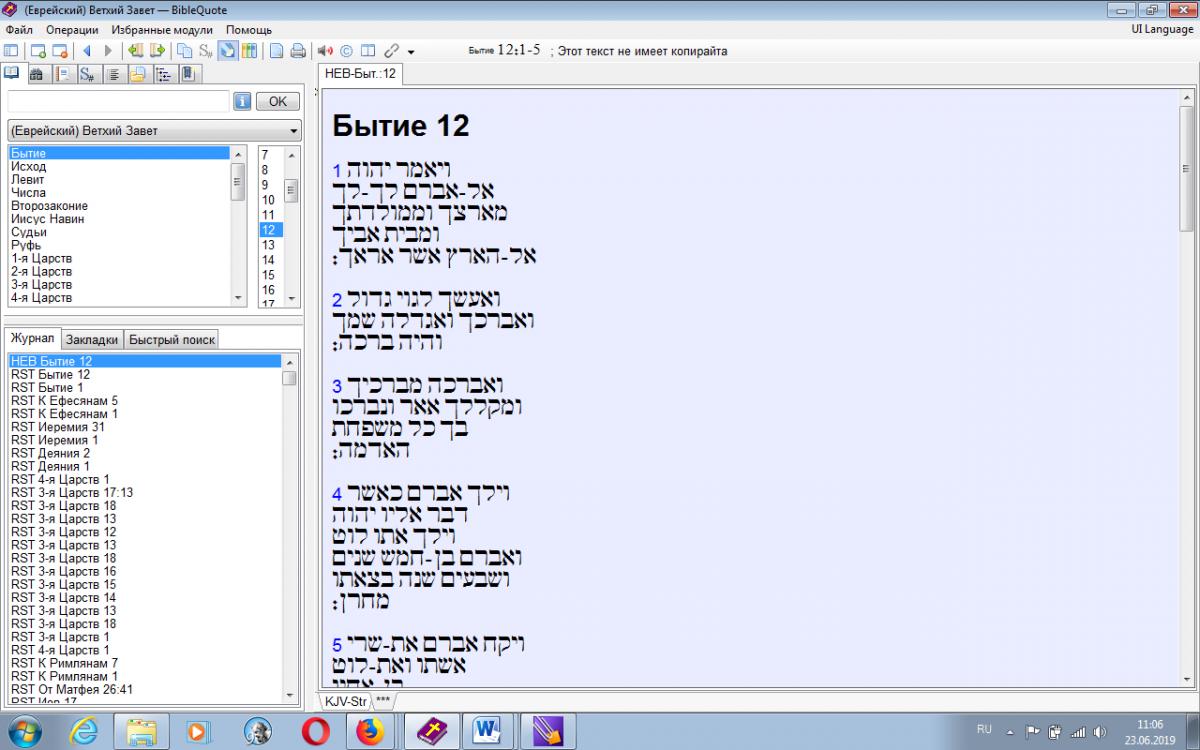Screen dimensions: 1200x750
Task: Click the copyright symbol toolbar icon
Action: [x=346, y=51]
